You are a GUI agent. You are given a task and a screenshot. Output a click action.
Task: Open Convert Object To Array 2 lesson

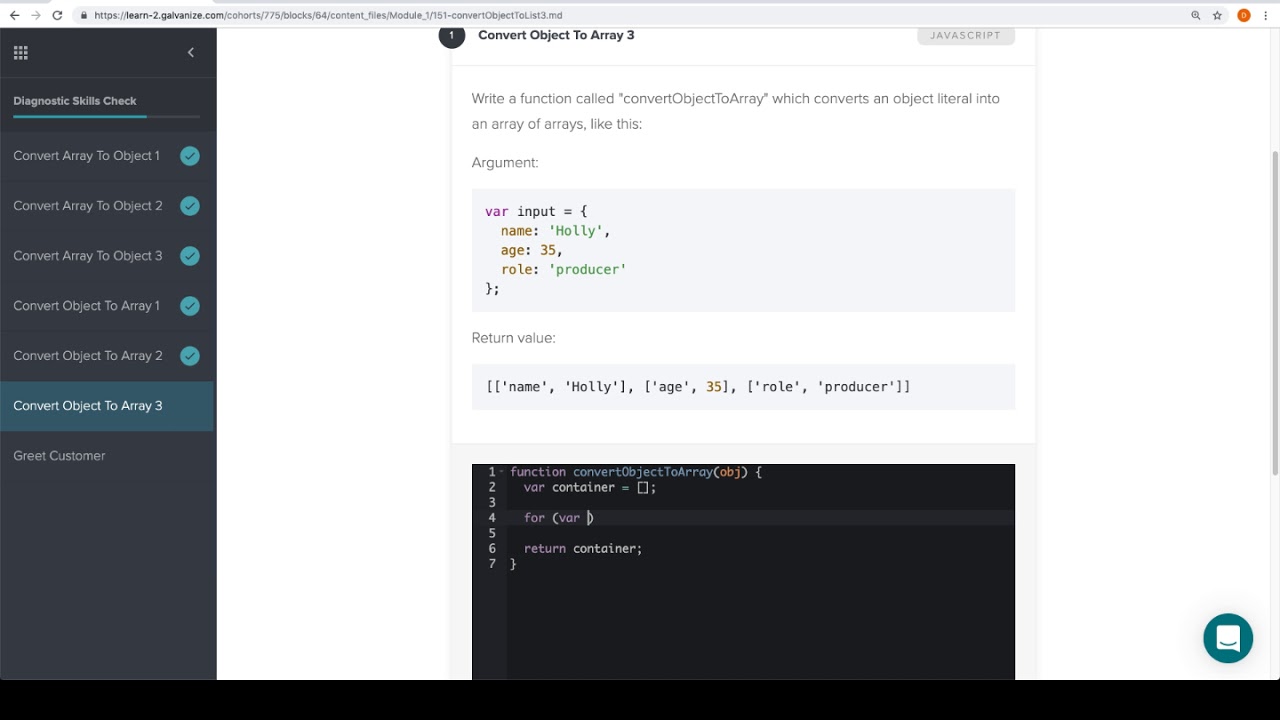click(x=107, y=356)
